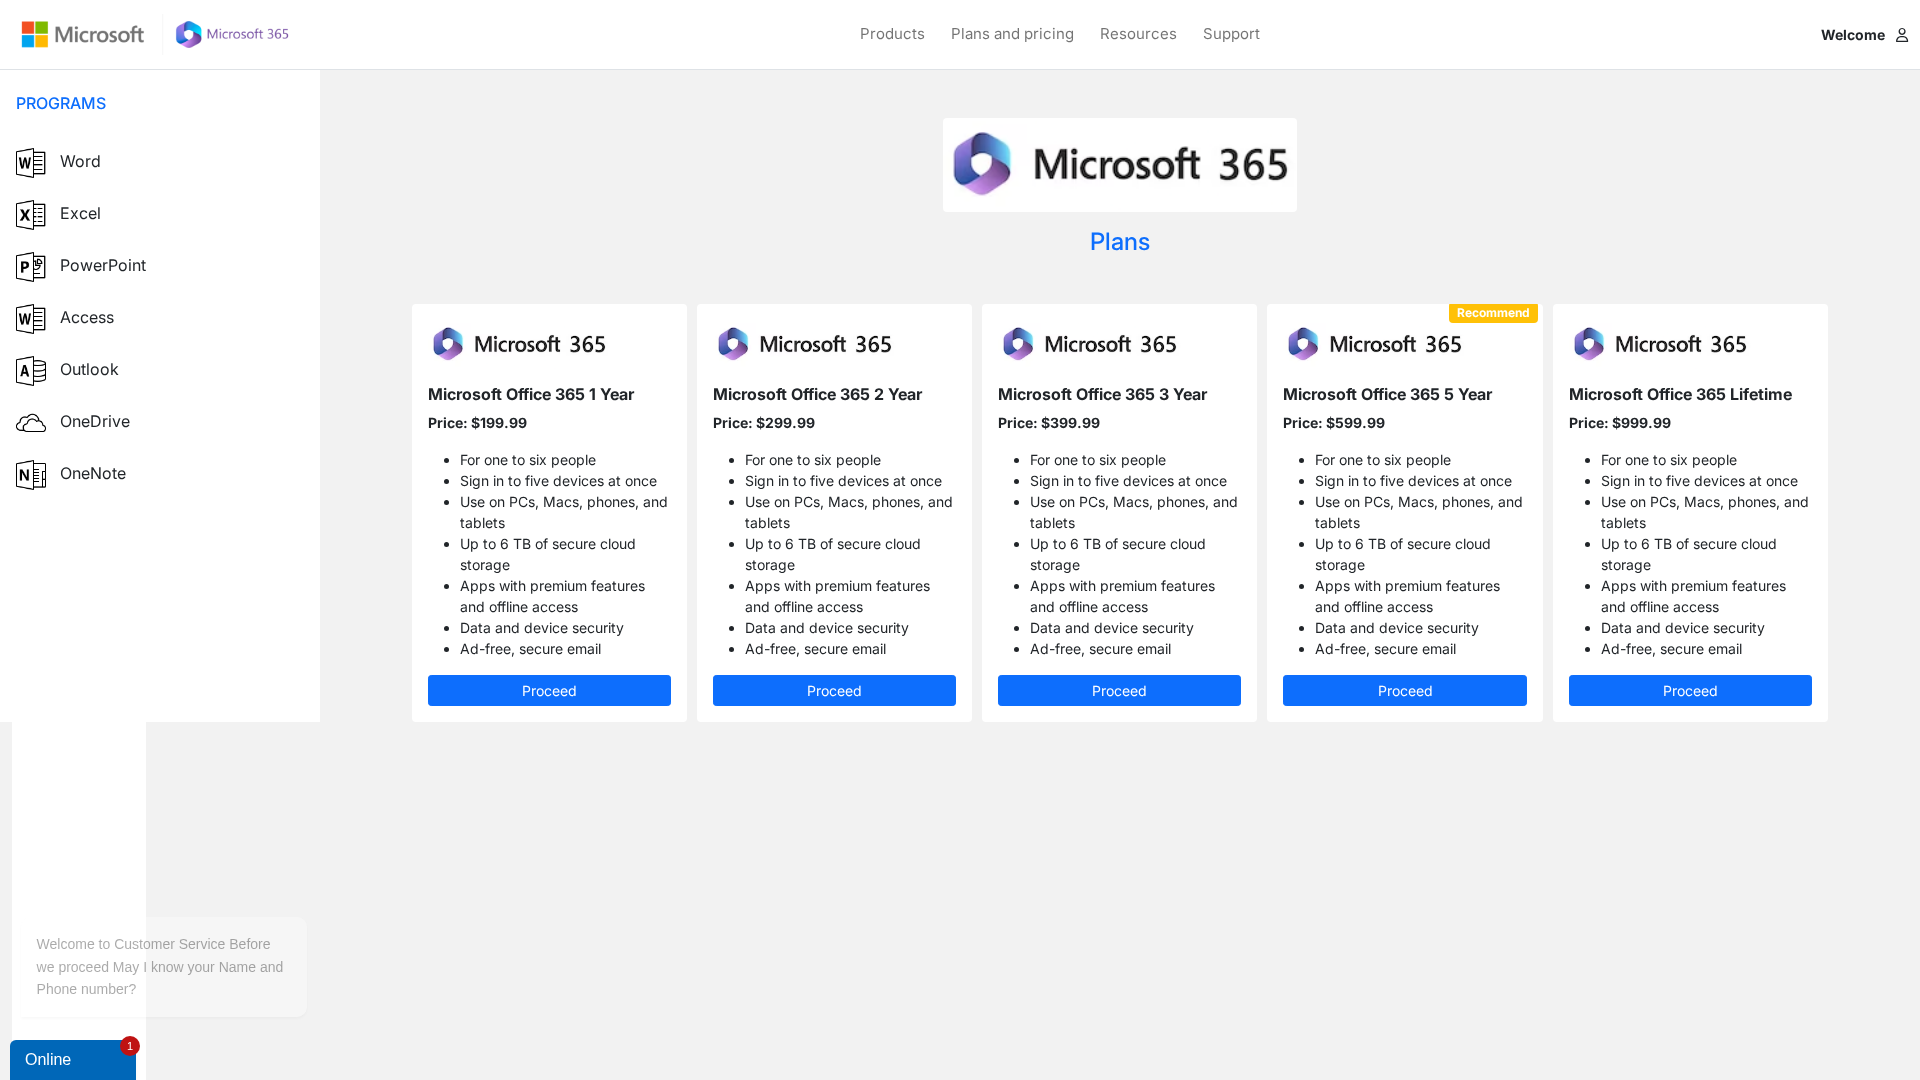Open the Products menu
This screenshot has height=1080, width=1920.
892,34
